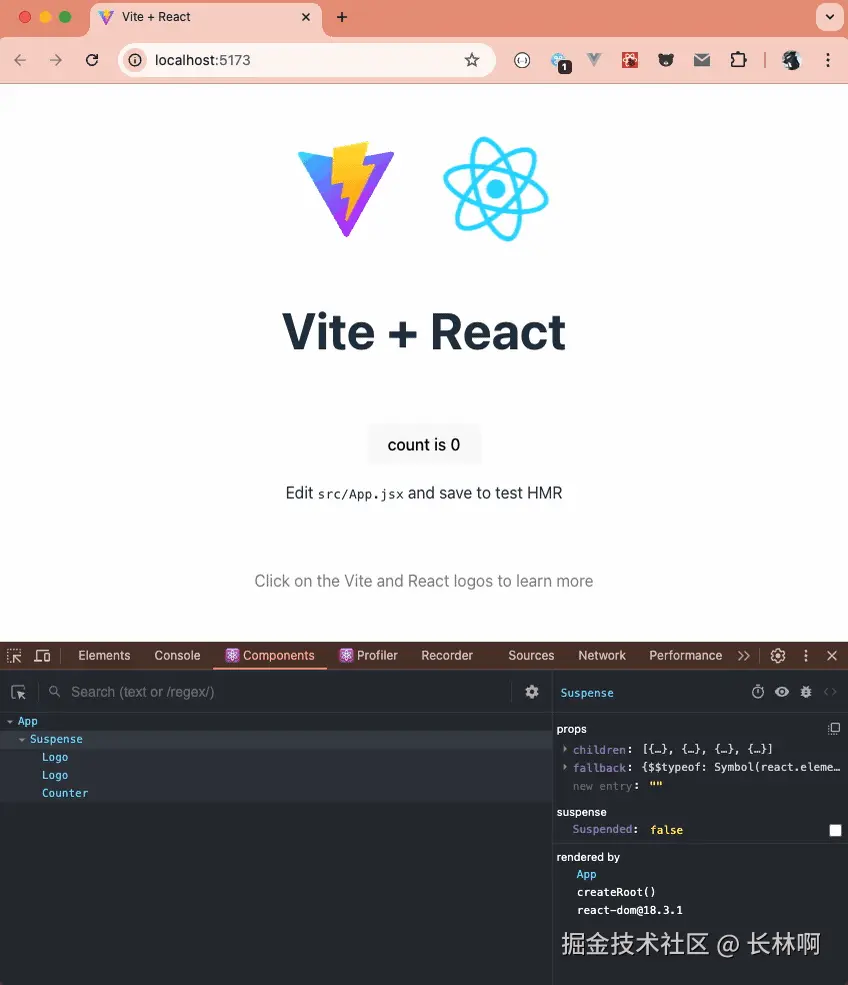Screen dimensions: 848x985
Task: Reload the localhost page
Action: click(x=92, y=60)
